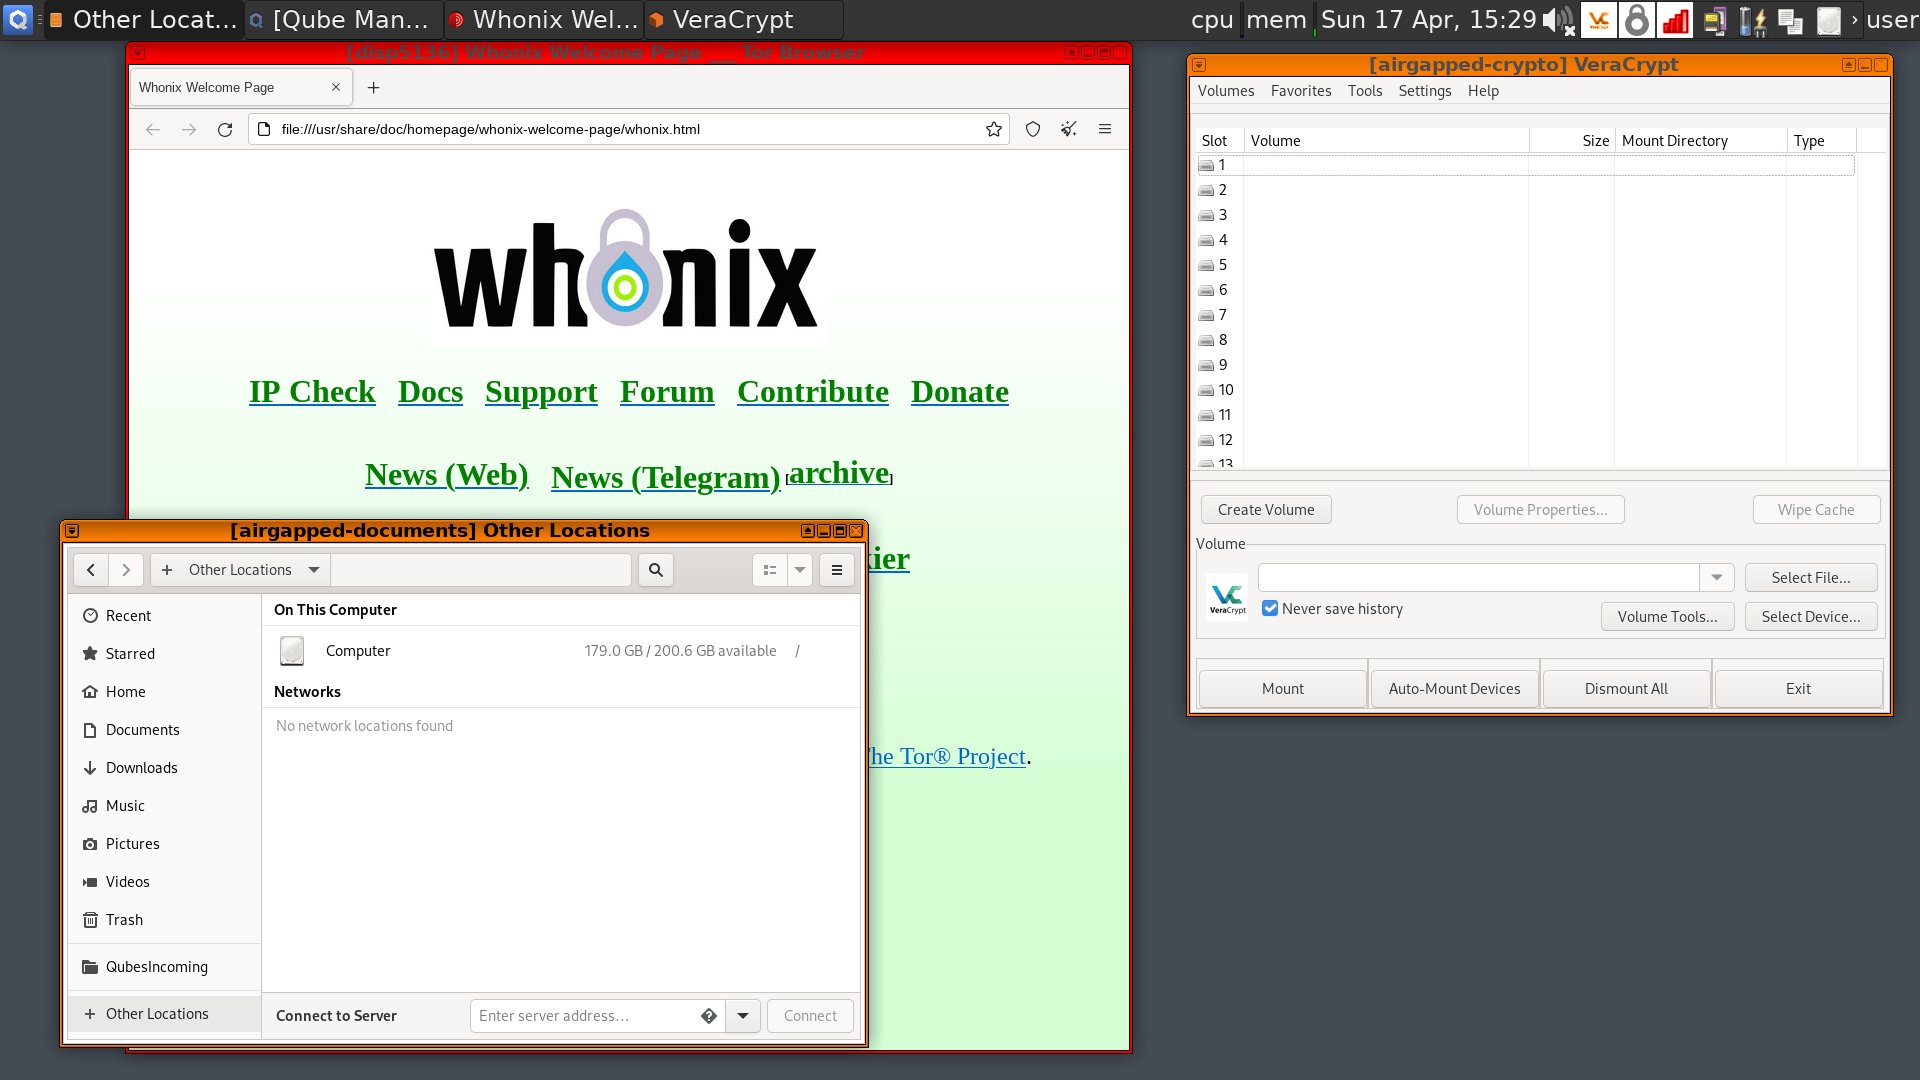Image resolution: width=1920 pixels, height=1080 pixels.
Task: Select Downloads in file manager sidebar
Action: [141, 768]
